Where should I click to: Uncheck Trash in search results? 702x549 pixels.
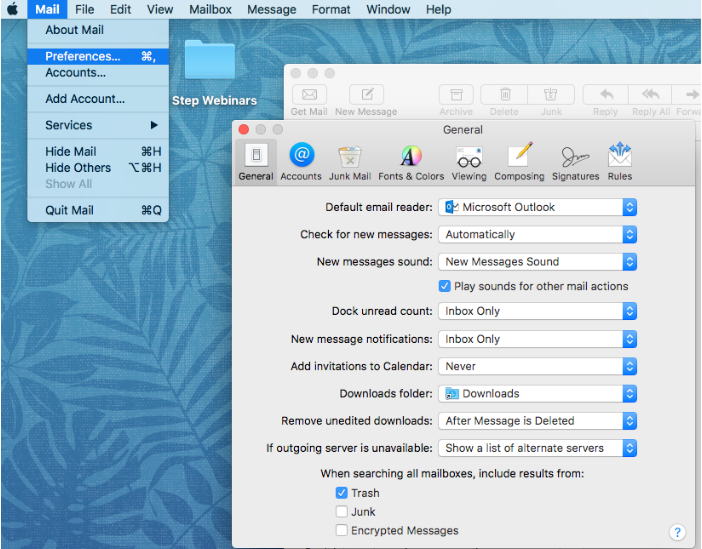click(342, 493)
